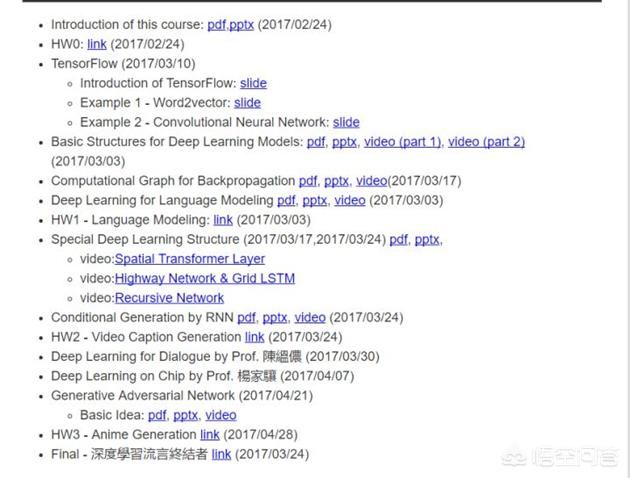The image size is (630, 478).
Task: Watch Computational Graph for Backpropagation video
Action: tap(372, 181)
